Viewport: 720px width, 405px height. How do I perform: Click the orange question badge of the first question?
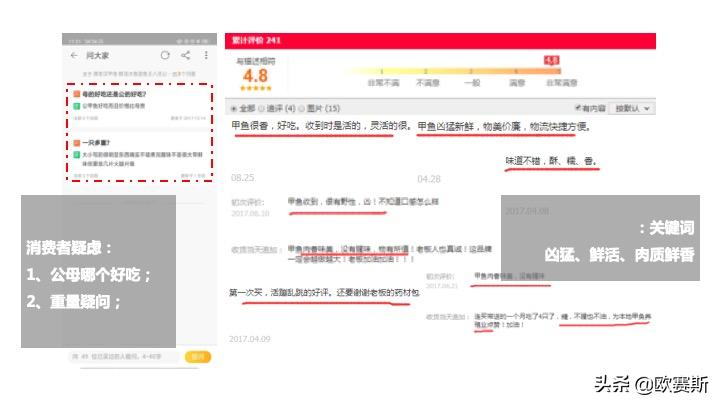pyautogui.click(x=77, y=94)
